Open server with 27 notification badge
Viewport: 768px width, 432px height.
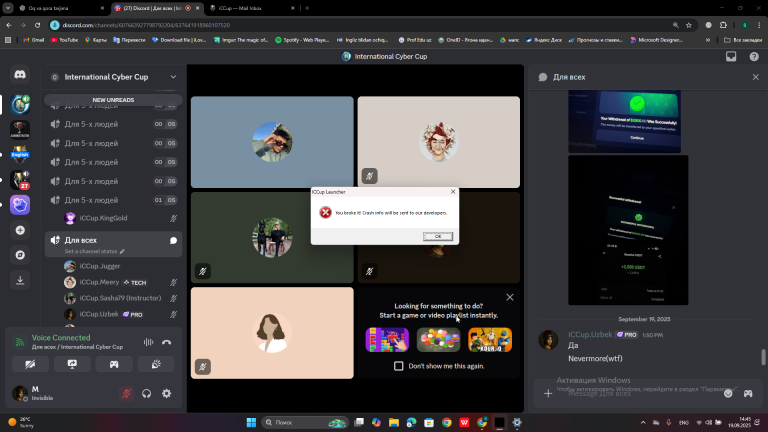(x=20, y=180)
